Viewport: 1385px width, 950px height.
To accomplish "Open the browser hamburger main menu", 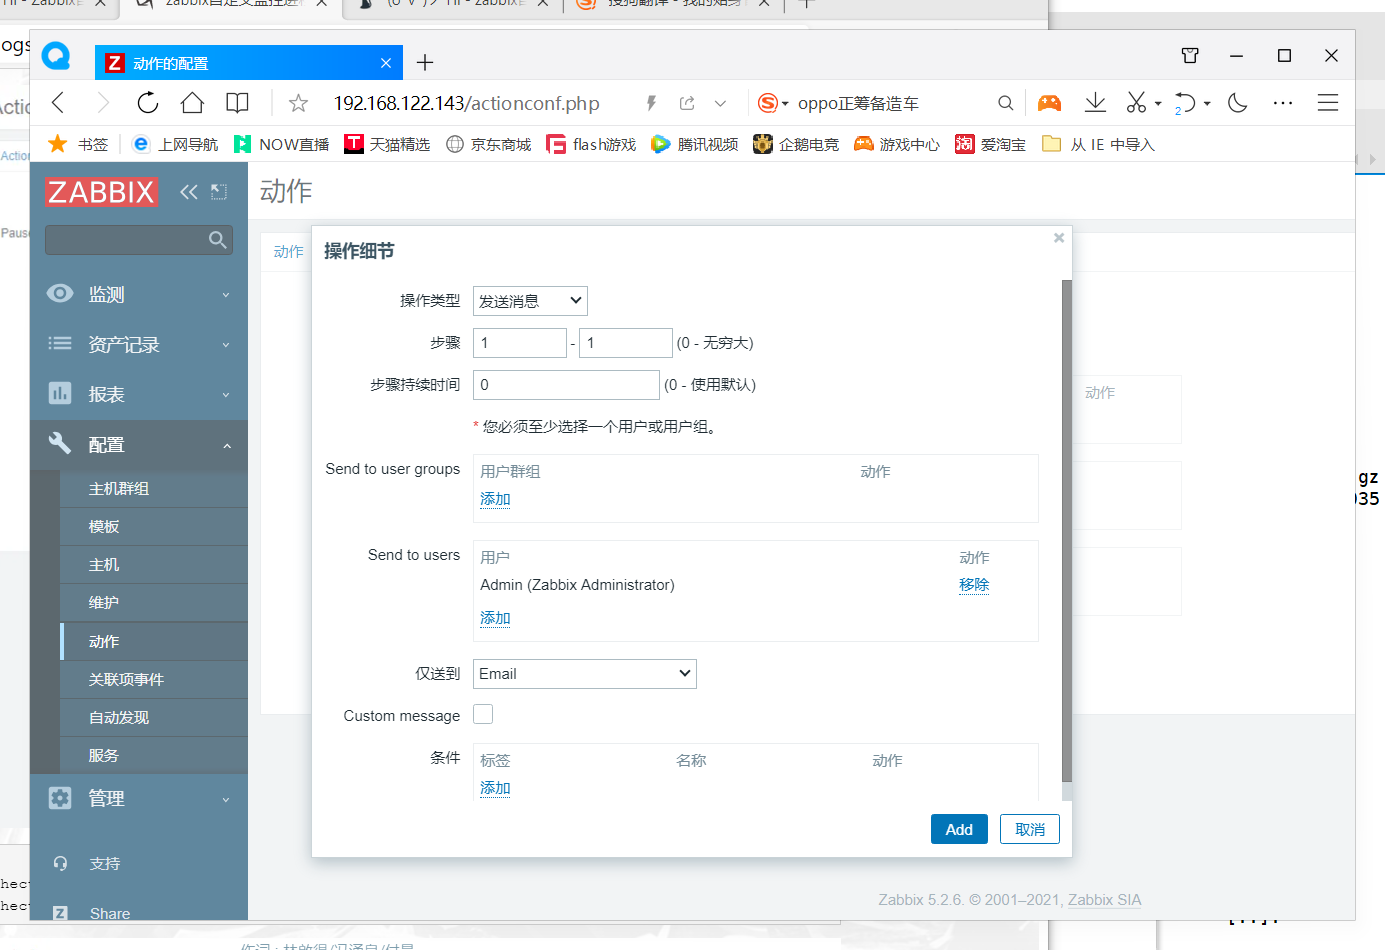I will tap(1328, 103).
